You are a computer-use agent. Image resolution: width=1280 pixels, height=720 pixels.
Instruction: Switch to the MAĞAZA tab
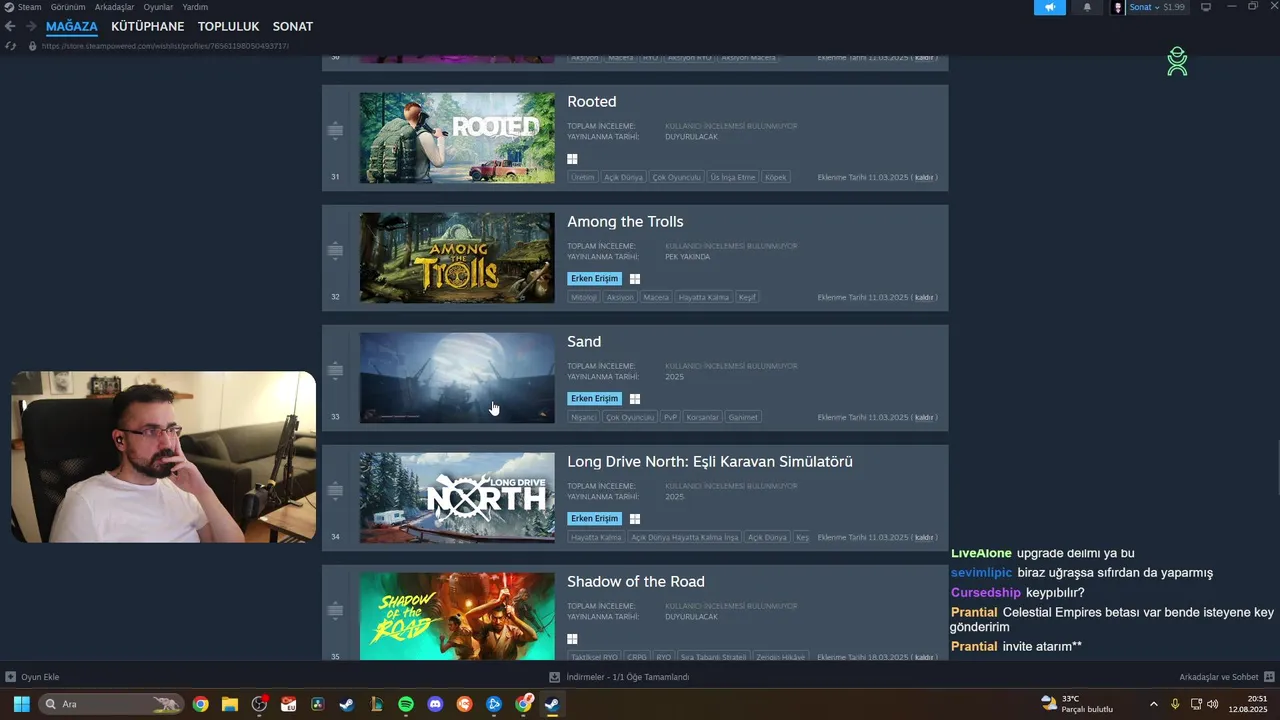[72, 27]
